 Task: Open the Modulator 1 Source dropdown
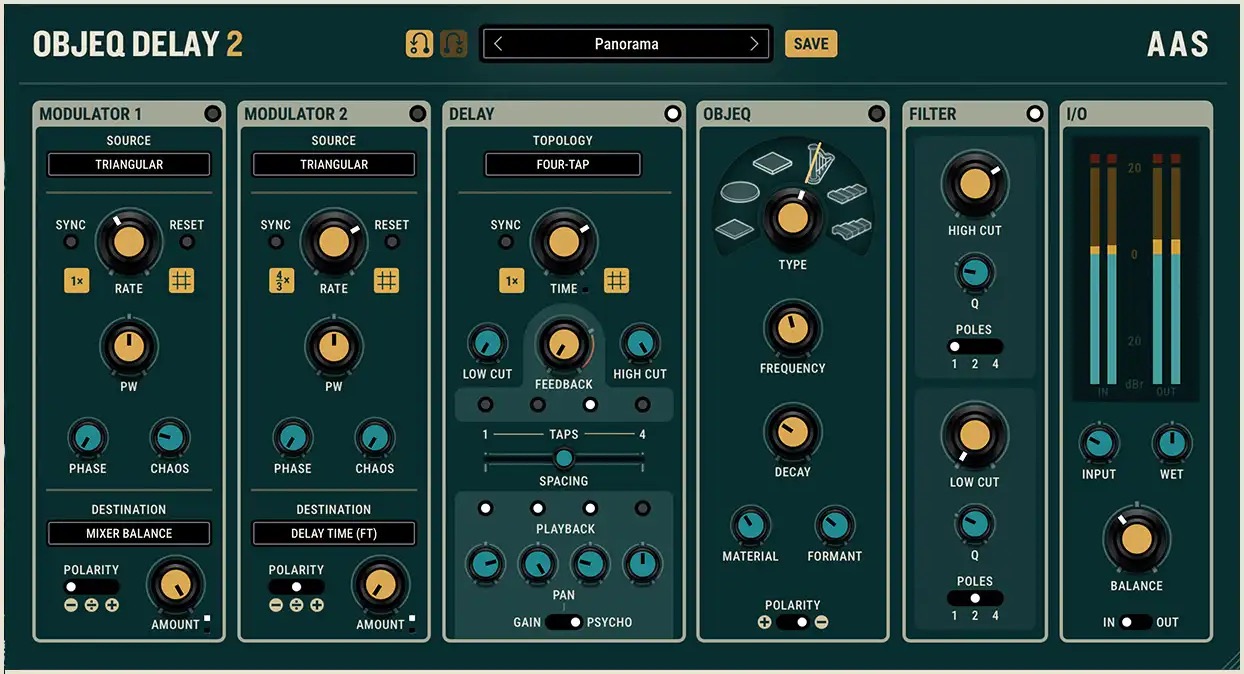pyautogui.click(x=129, y=164)
